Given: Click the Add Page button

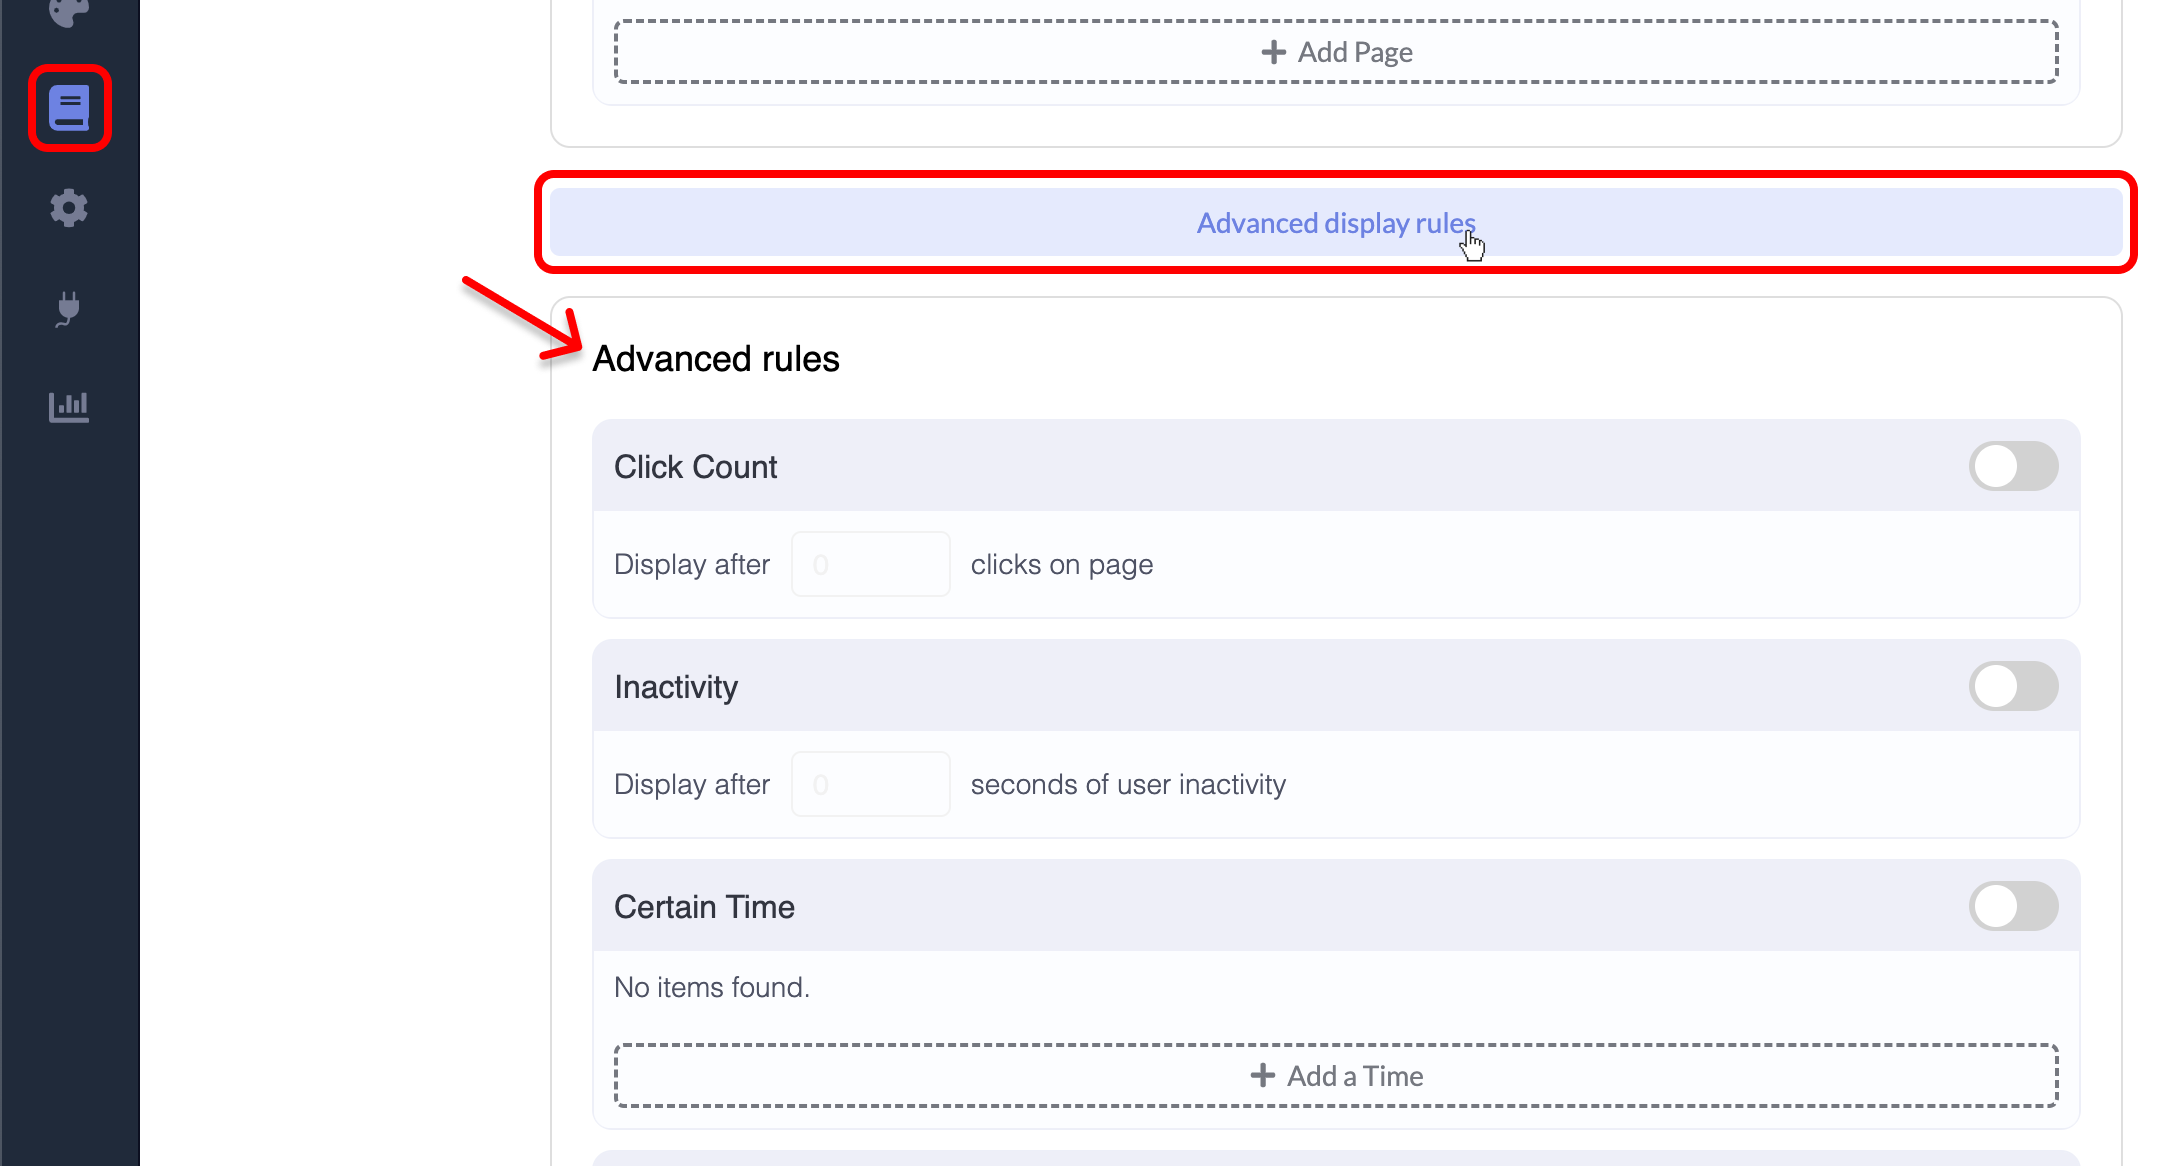Looking at the screenshot, I should pos(1337,51).
